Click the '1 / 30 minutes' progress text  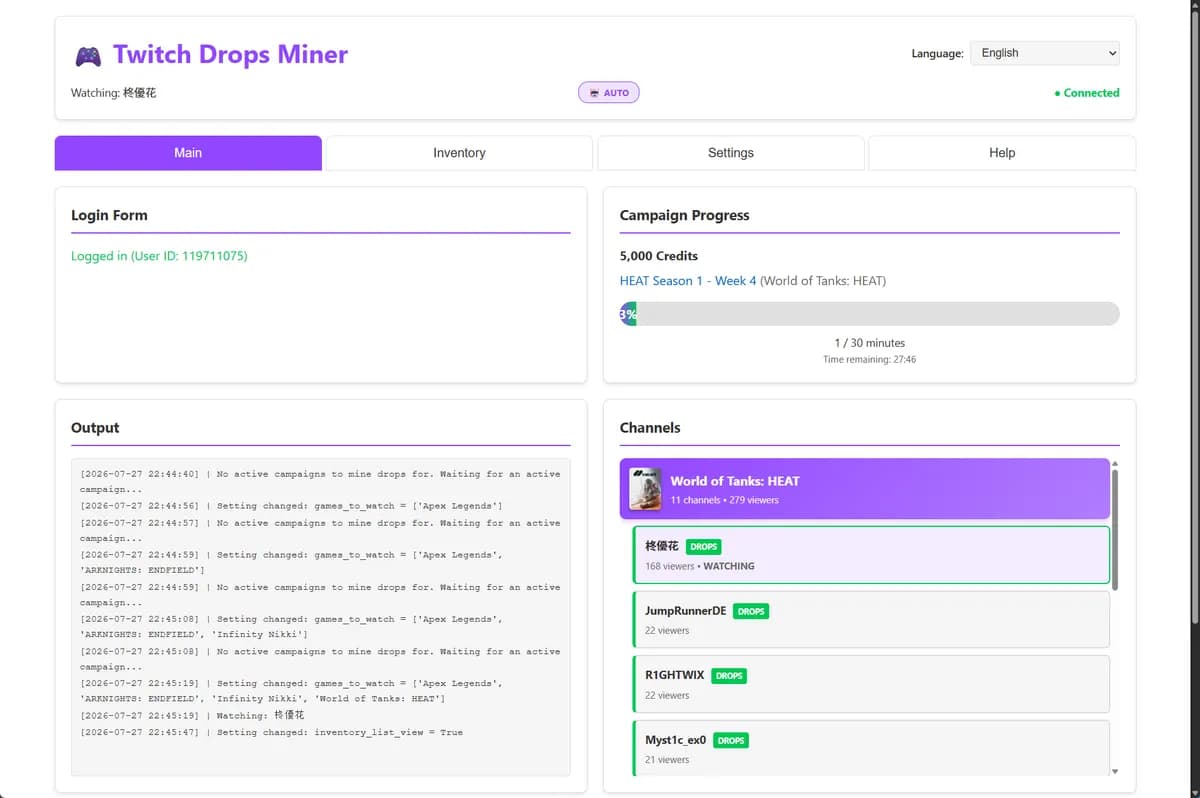(x=869, y=343)
